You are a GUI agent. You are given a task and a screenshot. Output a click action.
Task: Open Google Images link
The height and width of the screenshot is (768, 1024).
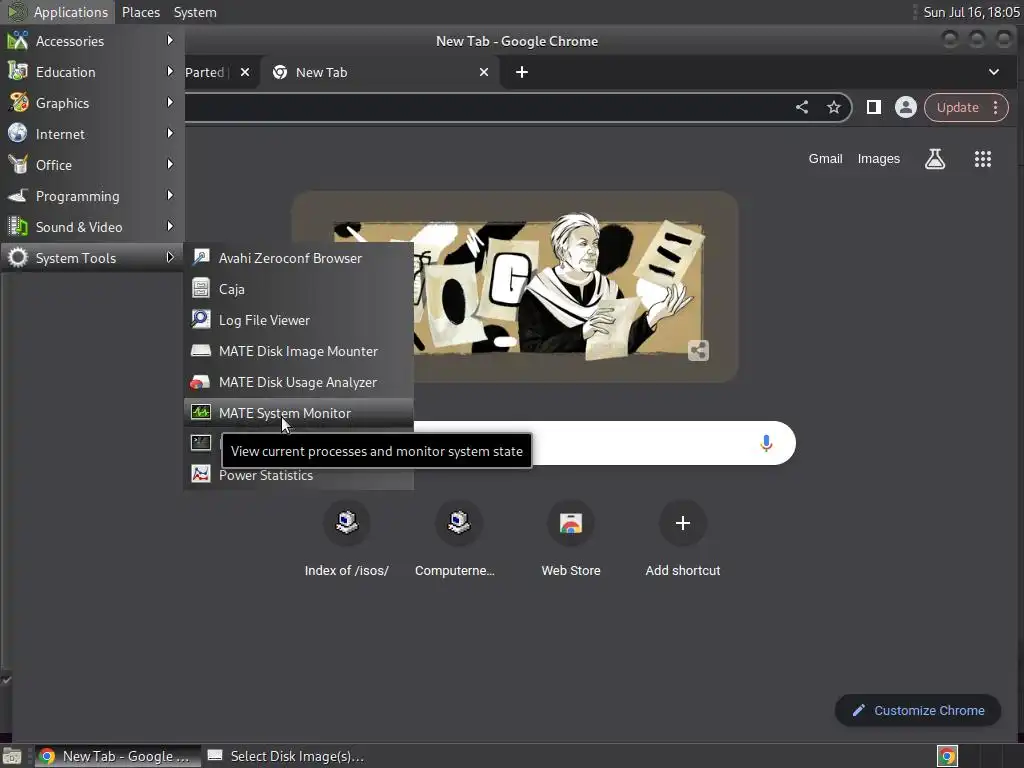(x=878, y=159)
